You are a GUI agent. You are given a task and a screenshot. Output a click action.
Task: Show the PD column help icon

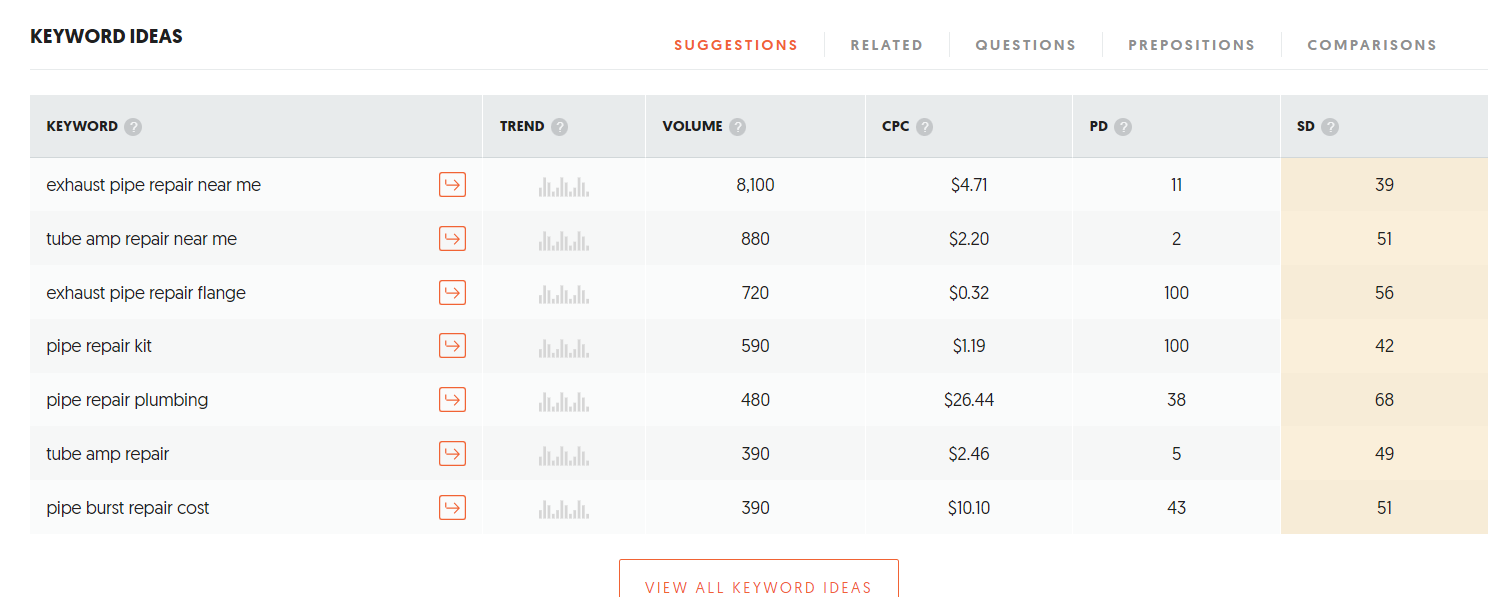point(1123,127)
